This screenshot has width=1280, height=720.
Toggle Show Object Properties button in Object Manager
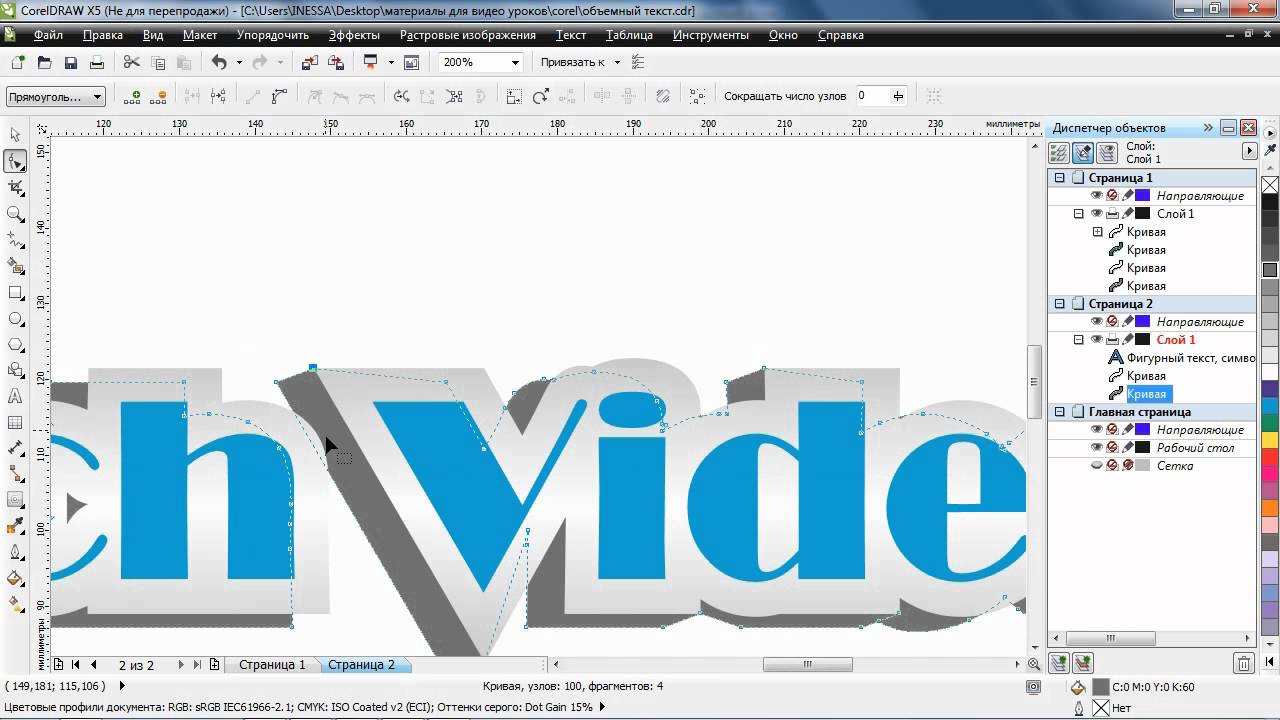click(x=1058, y=153)
